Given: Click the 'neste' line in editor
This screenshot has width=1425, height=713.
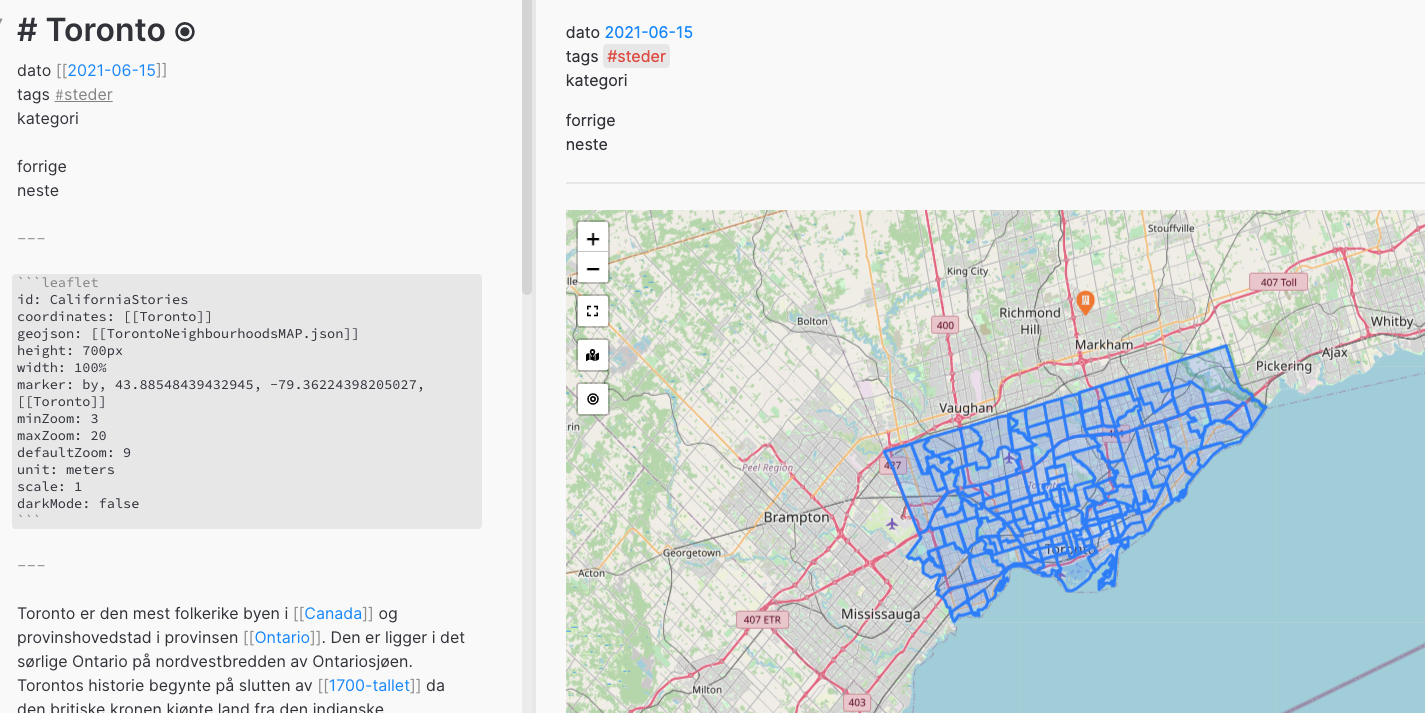Looking at the screenshot, I should click(38, 190).
